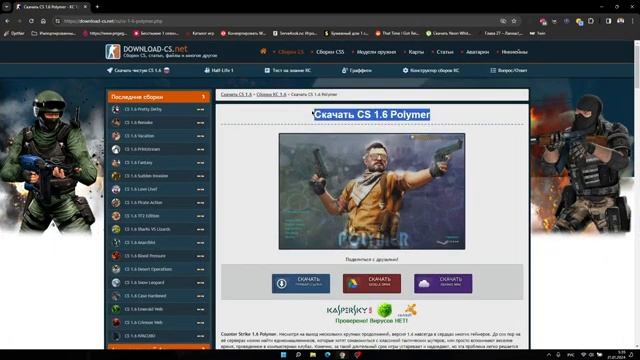Click CS 1.6 Love Live avatar icon

(116, 189)
